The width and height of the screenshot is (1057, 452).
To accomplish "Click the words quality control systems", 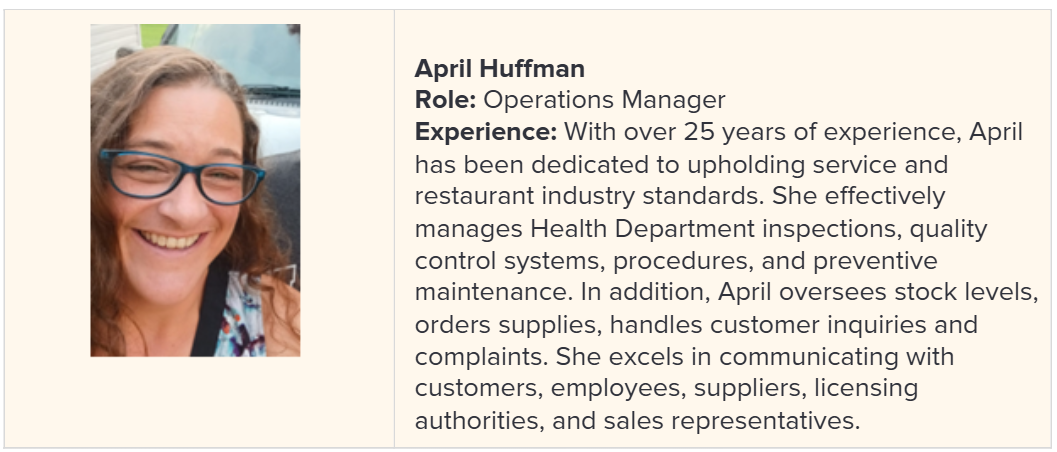I will click(701, 245).
